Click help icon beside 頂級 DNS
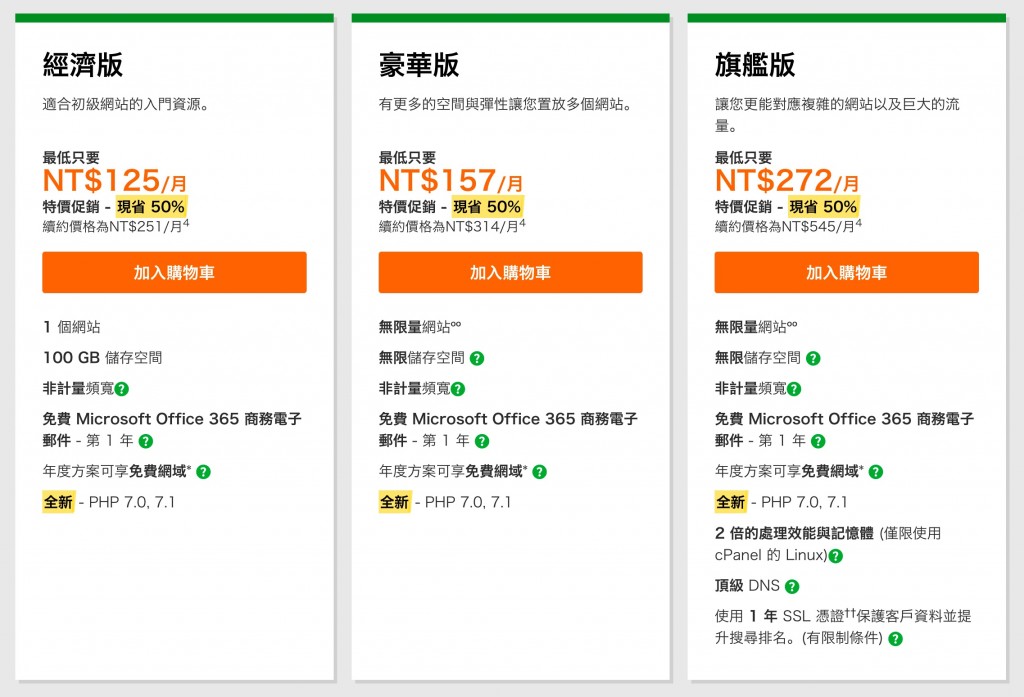 (x=792, y=587)
